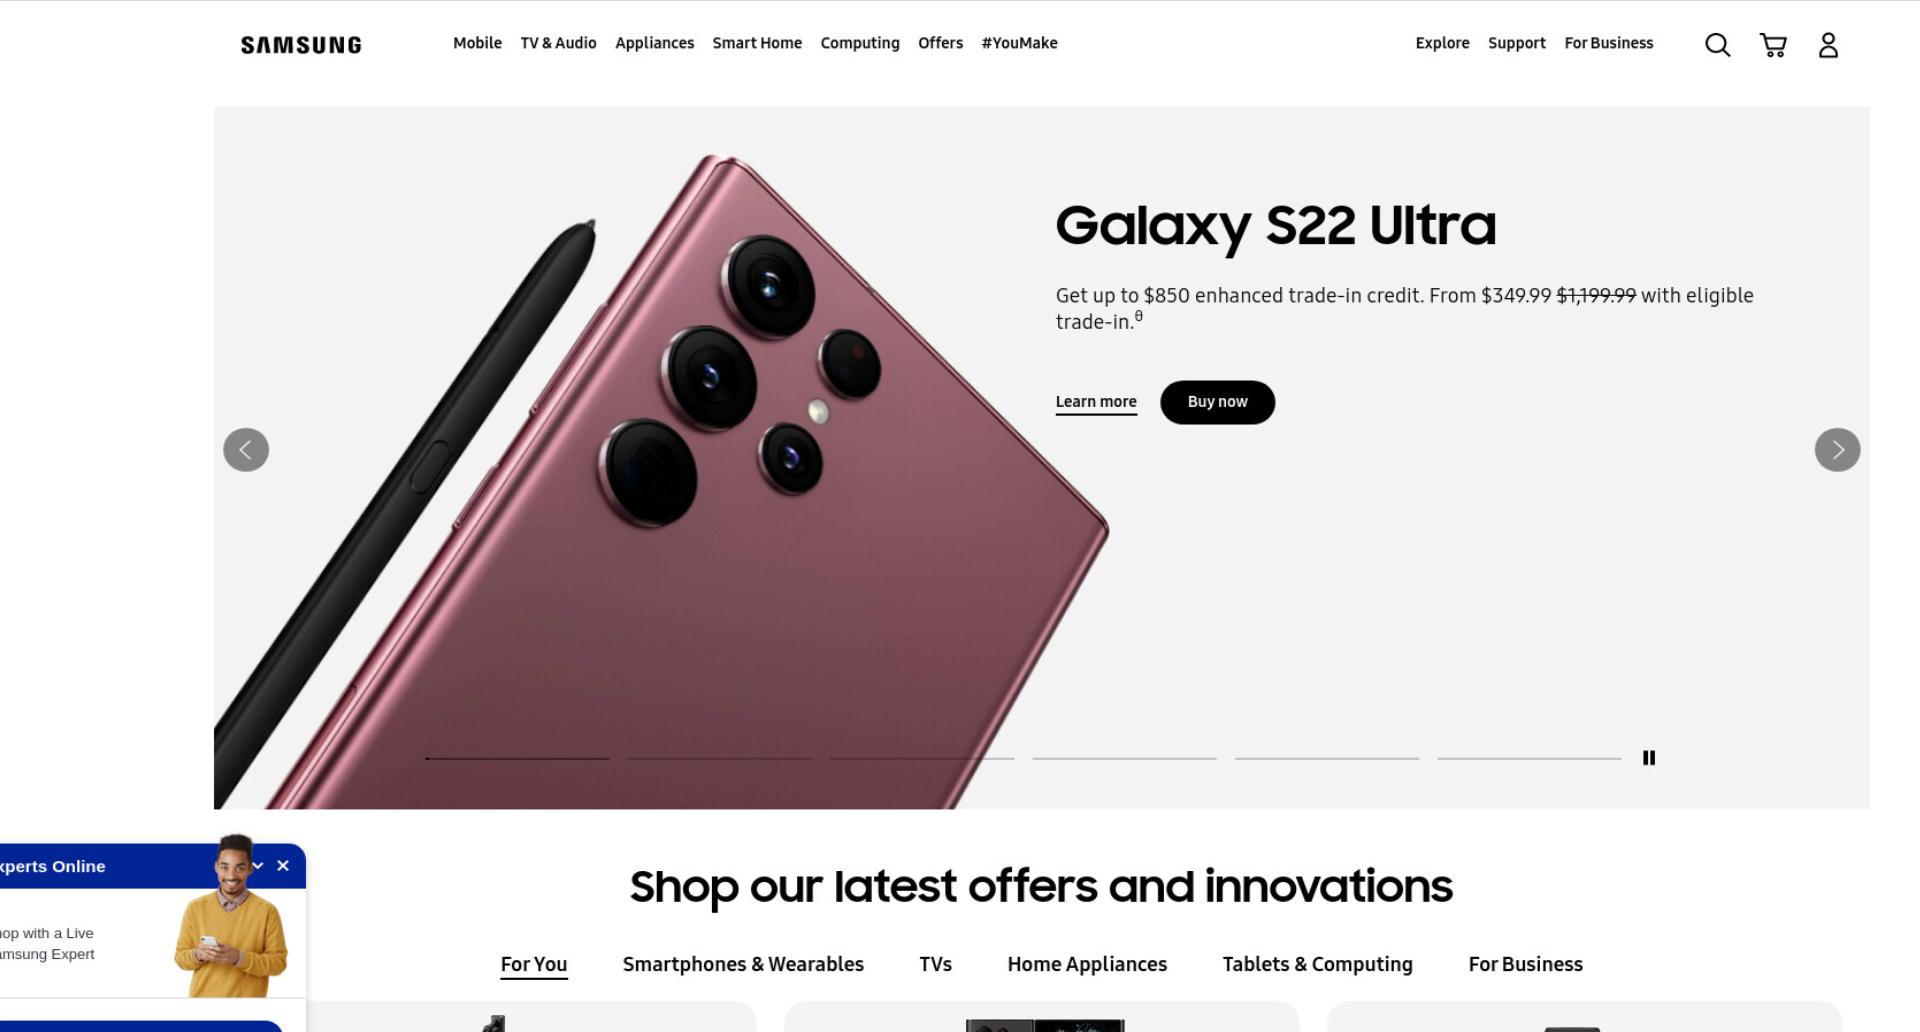The height and width of the screenshot is (1032, 1920).
Task: Open the shopping cart icon
Action: coord(1773,45)
